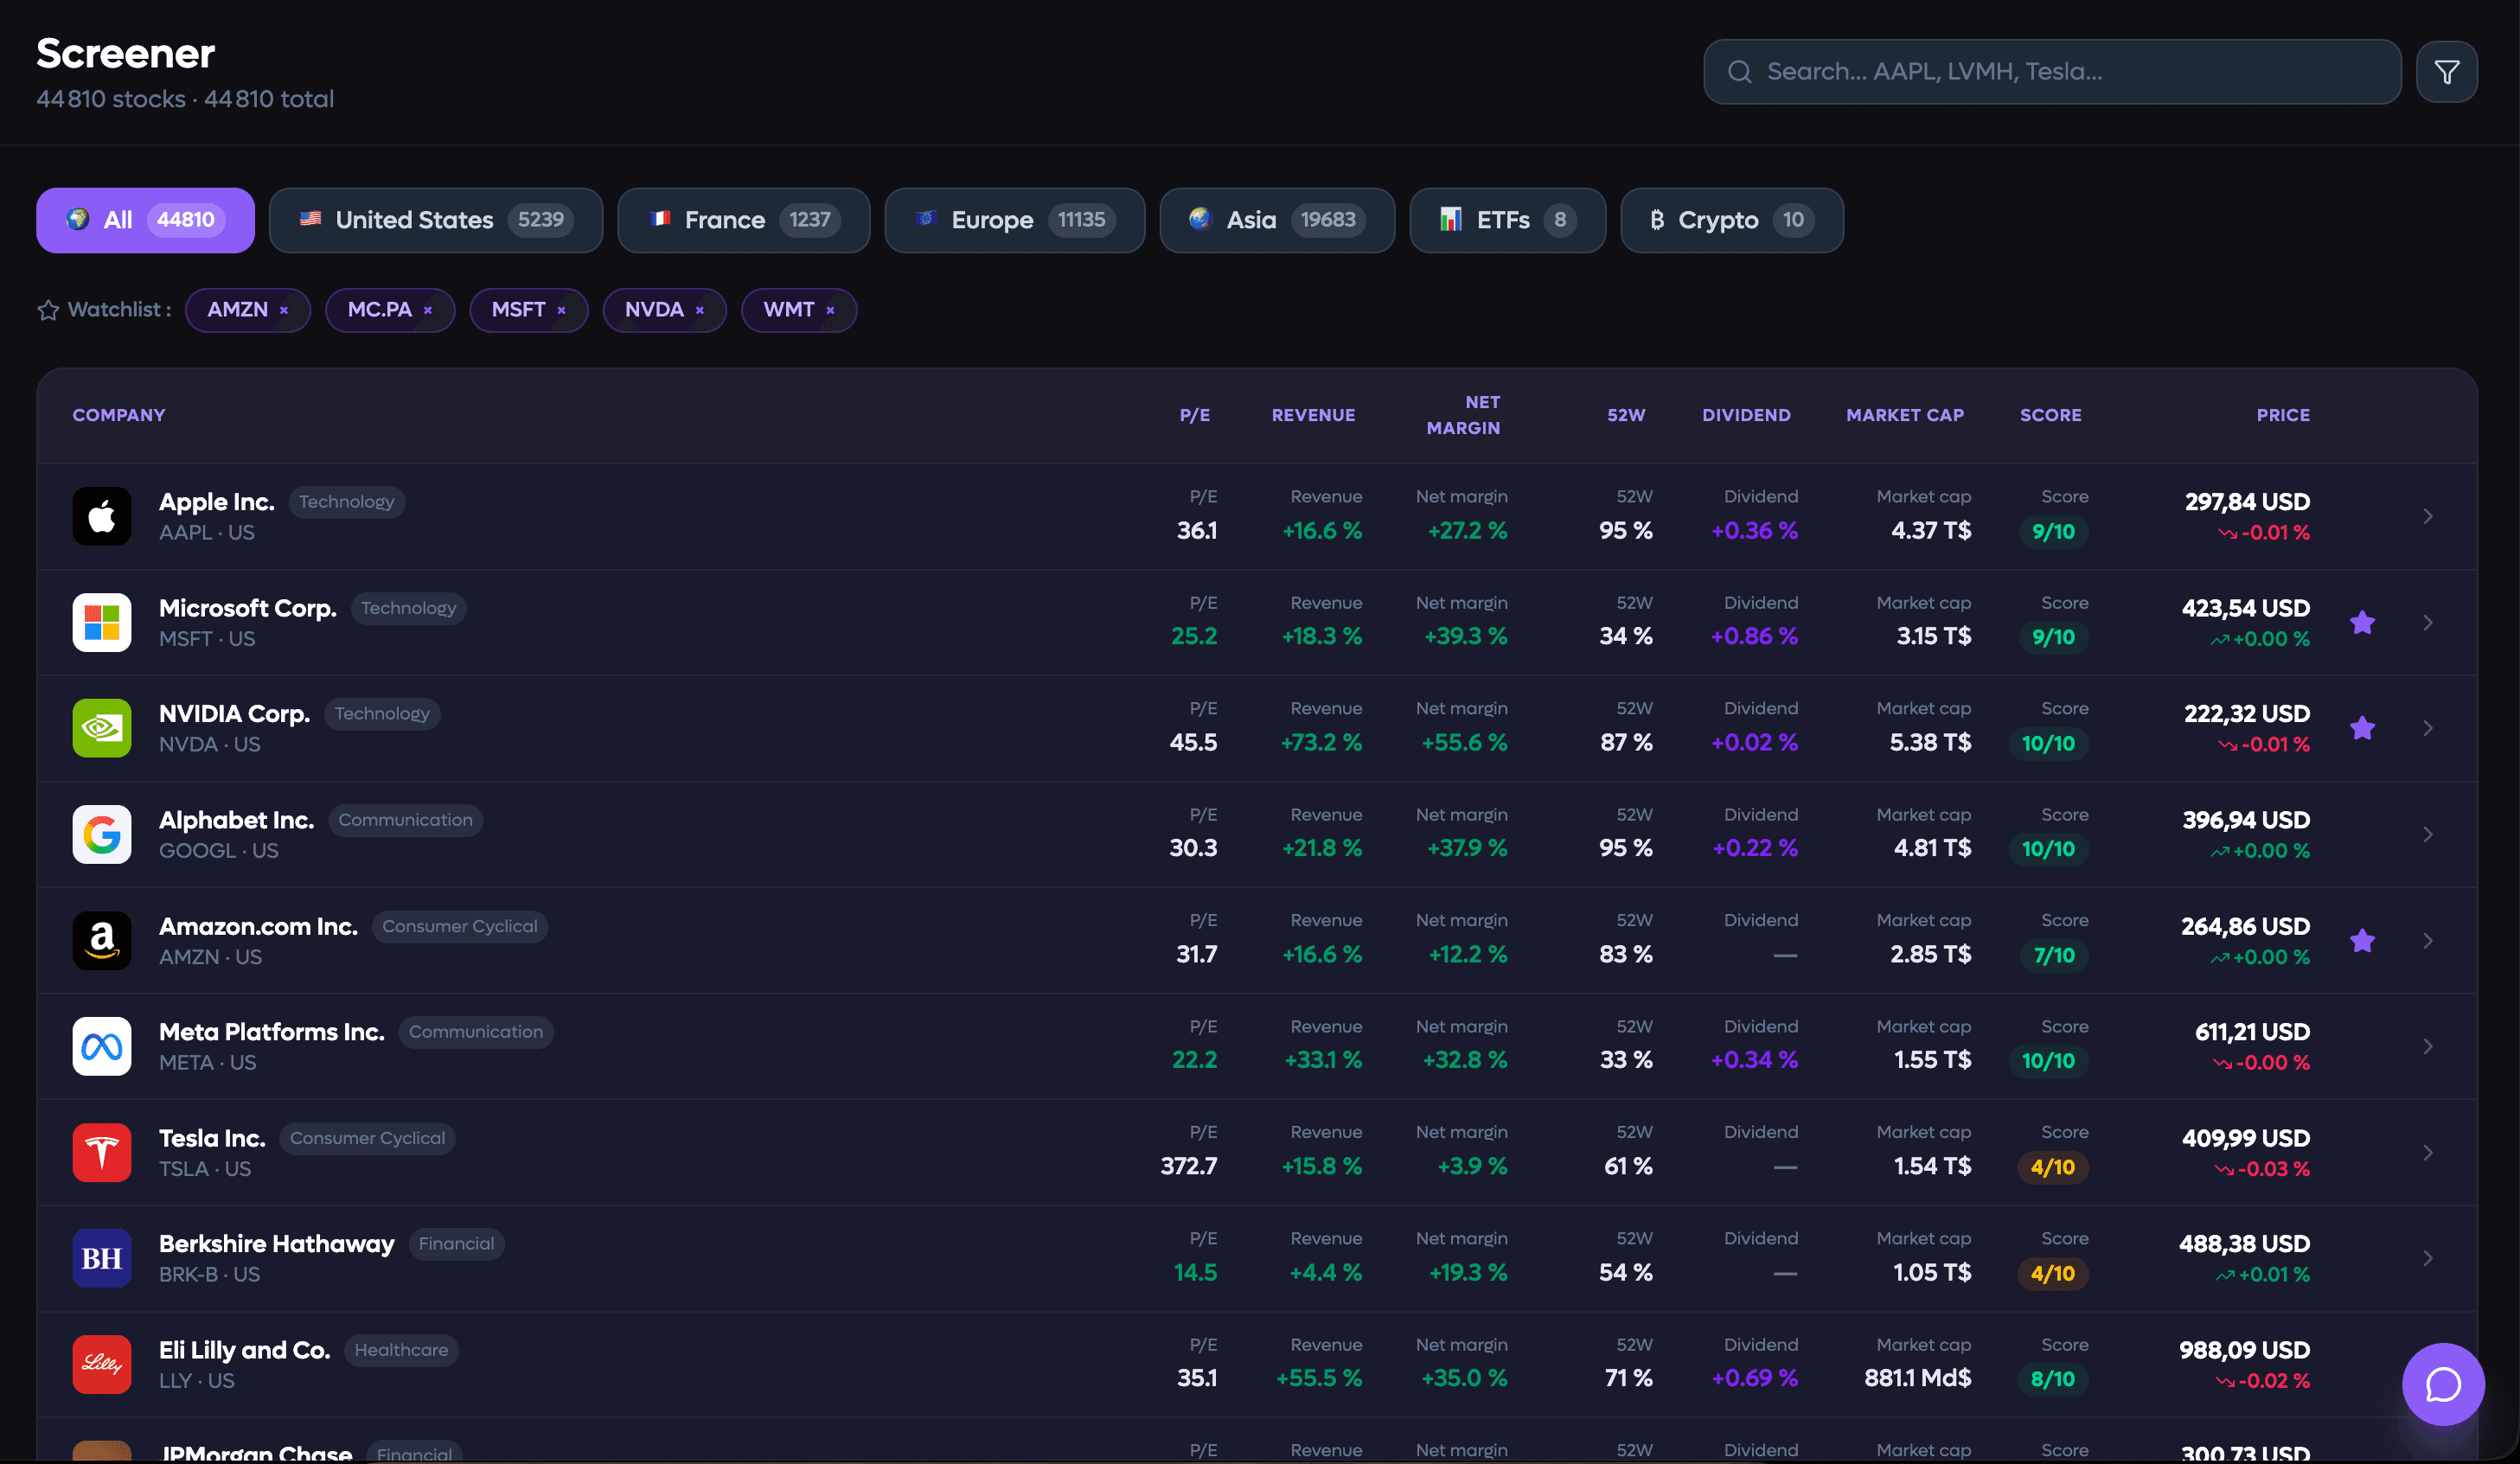Click the NVIDIA Corp. logo icon
Image resolution: width=2520 pixels, height=1464 pixels.
[x=102, y=728]
